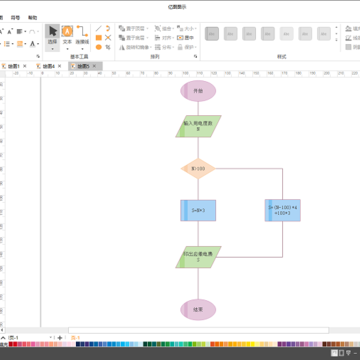Click the Center (居中) command
The width and height of the screenshot is (360, 360).
(185, 38)
